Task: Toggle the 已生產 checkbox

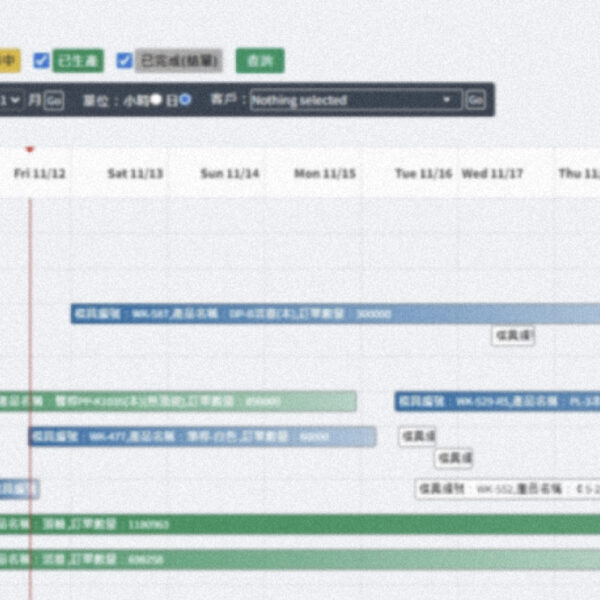Action: point(41,61)
